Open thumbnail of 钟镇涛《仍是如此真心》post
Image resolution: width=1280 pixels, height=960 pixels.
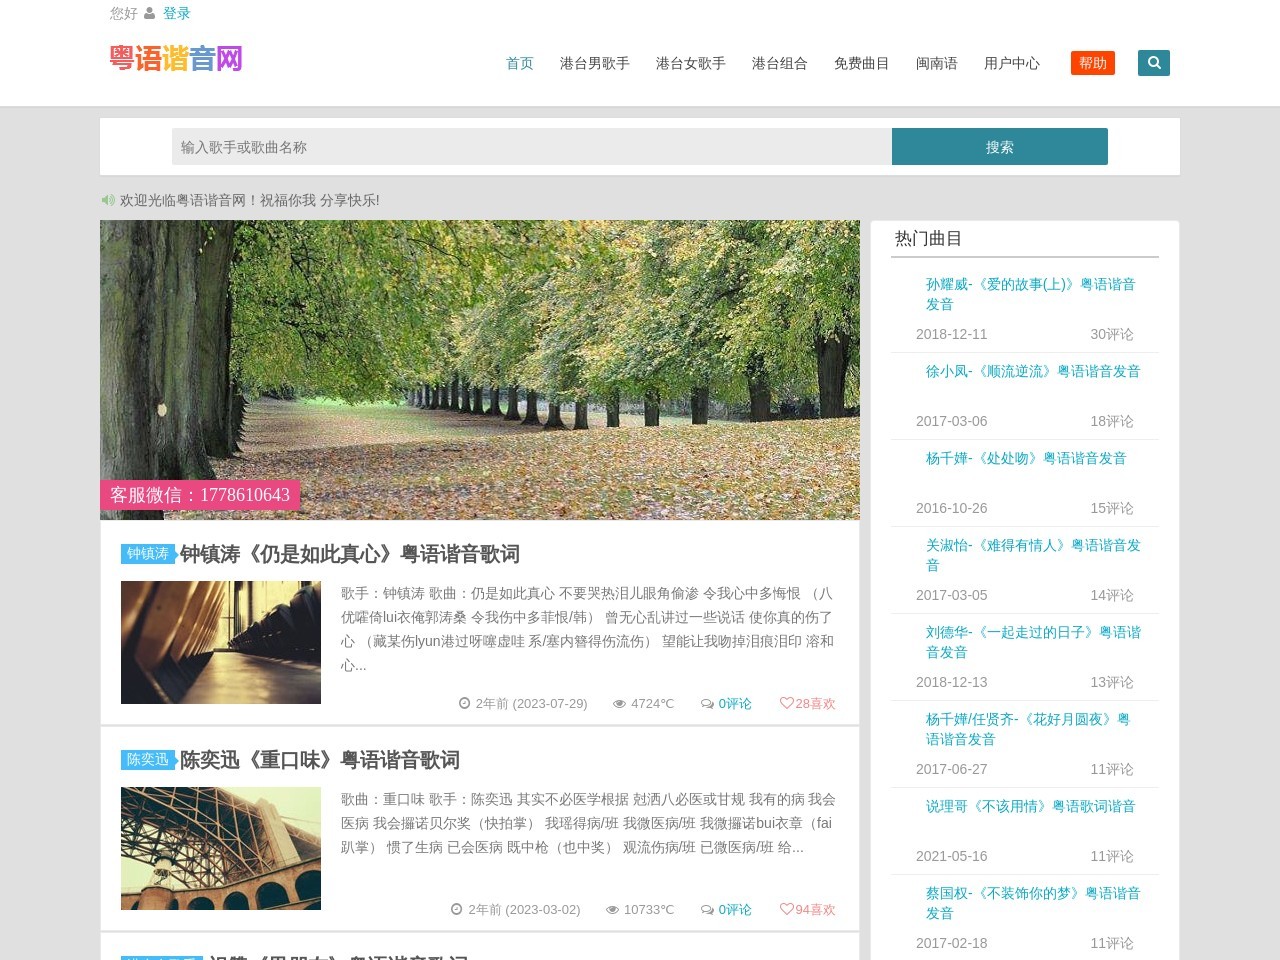click(x=221, y=642)
